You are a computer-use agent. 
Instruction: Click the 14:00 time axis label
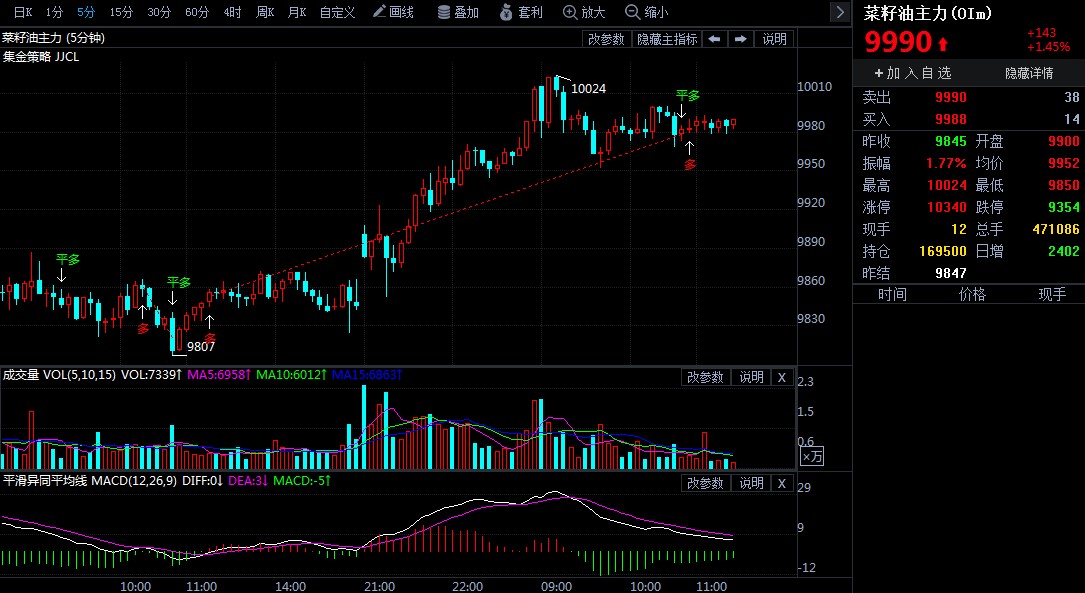(x=290, y=587)
